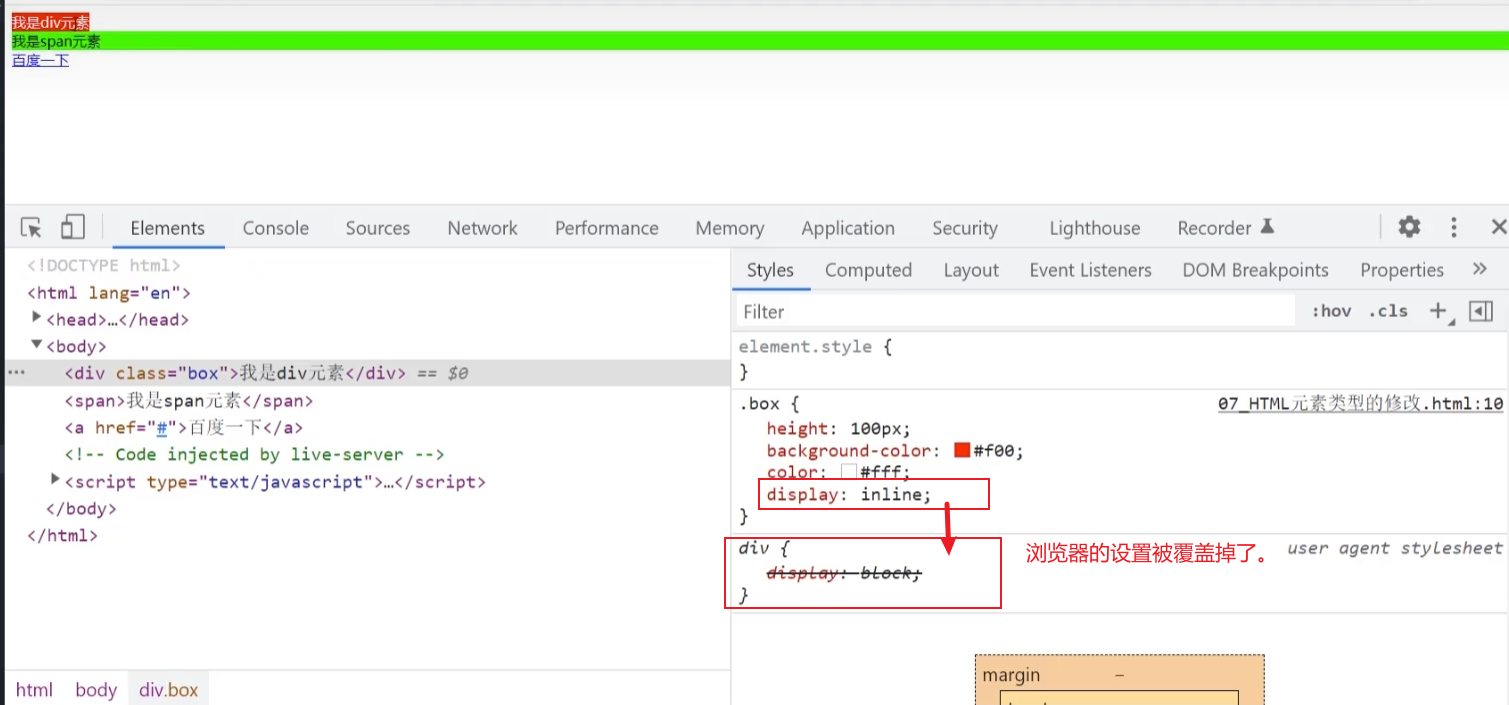
Task: Select the div class box DOM row
Action: (368, 373)
